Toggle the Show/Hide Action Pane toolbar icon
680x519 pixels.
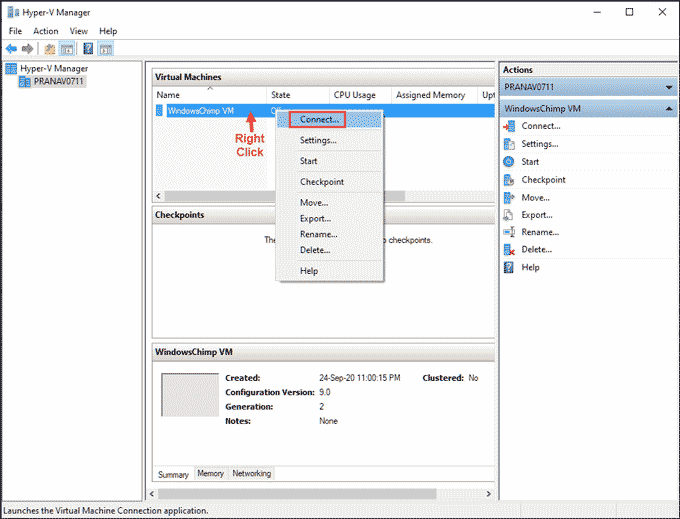click(105, 49)
